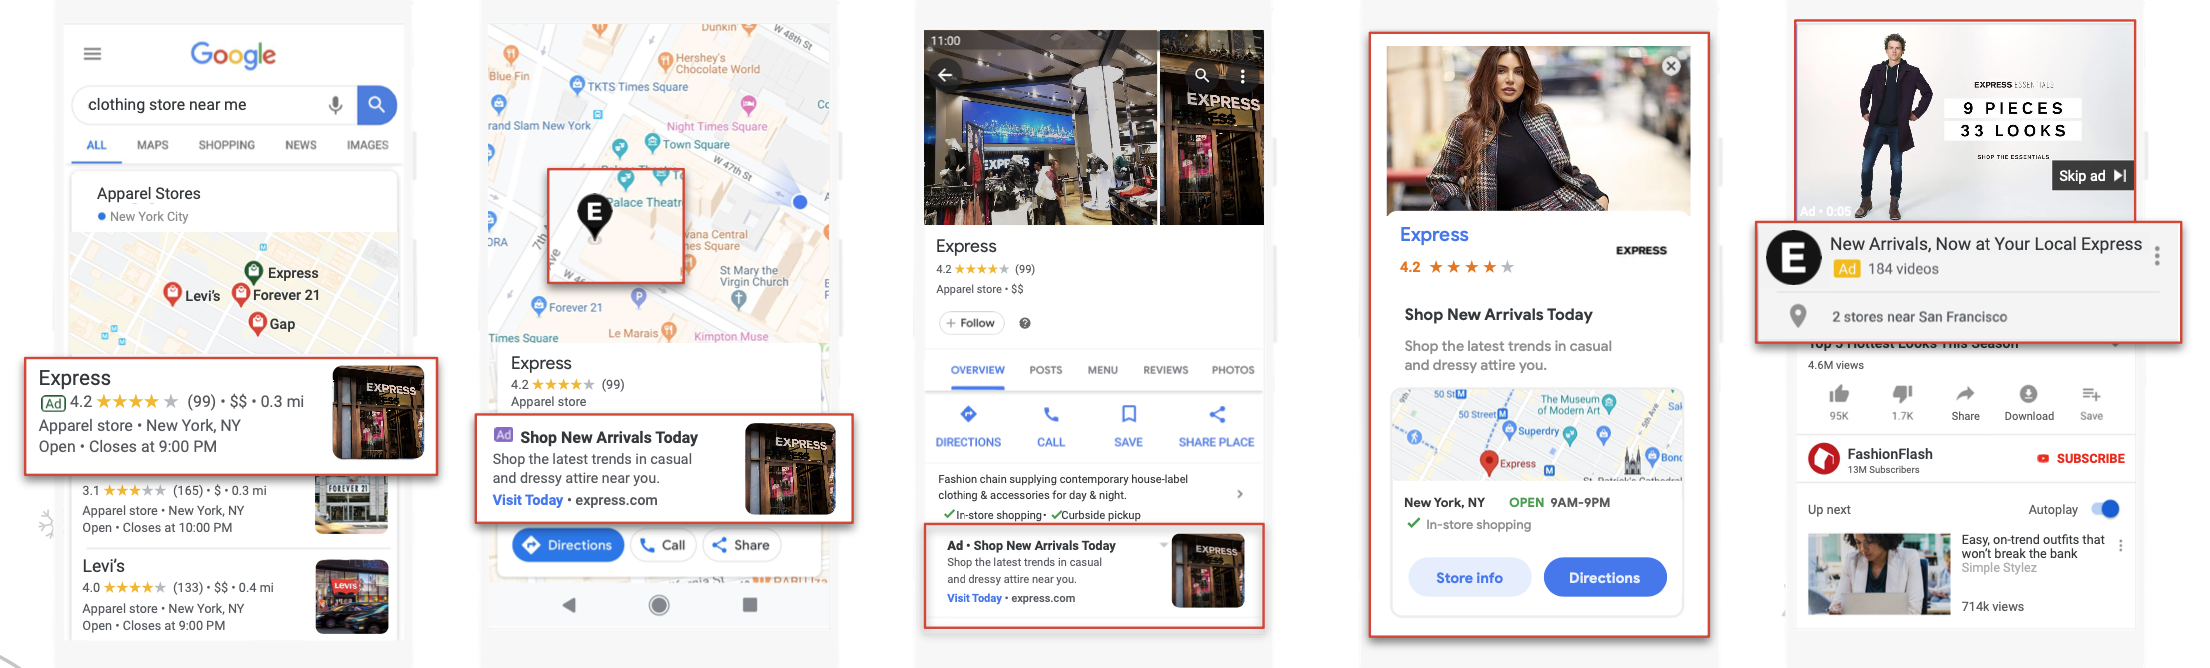
Task: Tap the Android back triangle in the navigation bar
Action: tap(569, 605)
